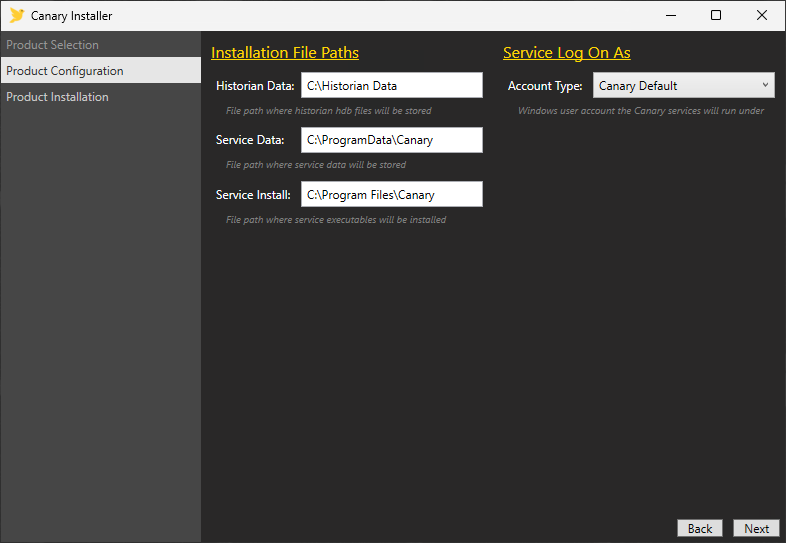
Task: Minimize the Canary Installer window
Action: 671,16
